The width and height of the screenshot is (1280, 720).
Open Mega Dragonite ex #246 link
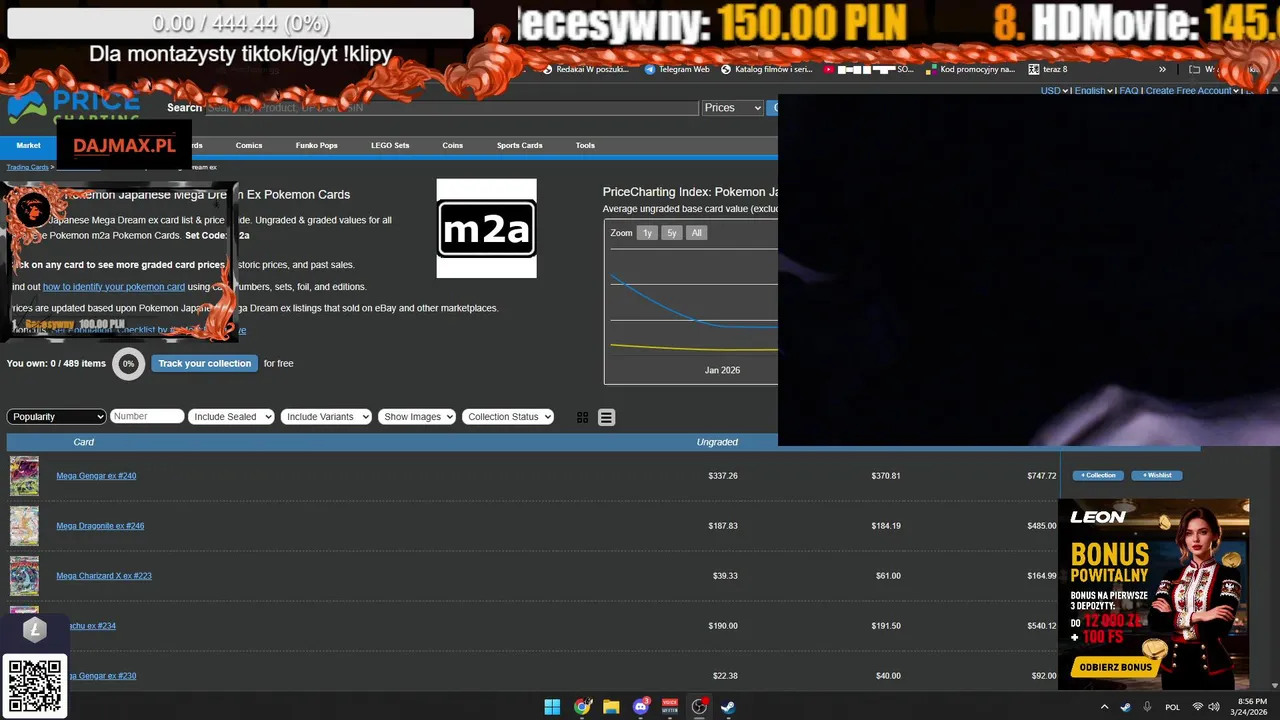(x=100, y=526)
